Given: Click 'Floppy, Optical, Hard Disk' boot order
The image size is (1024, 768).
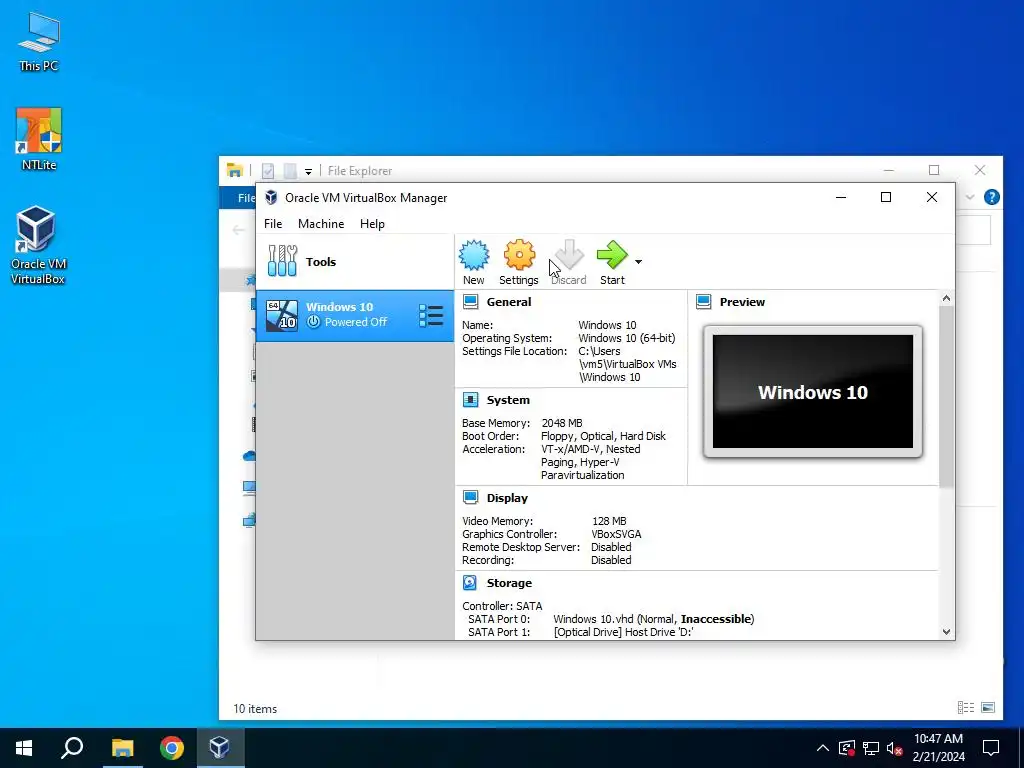Looking at the screenshot, I should [603, 436].
